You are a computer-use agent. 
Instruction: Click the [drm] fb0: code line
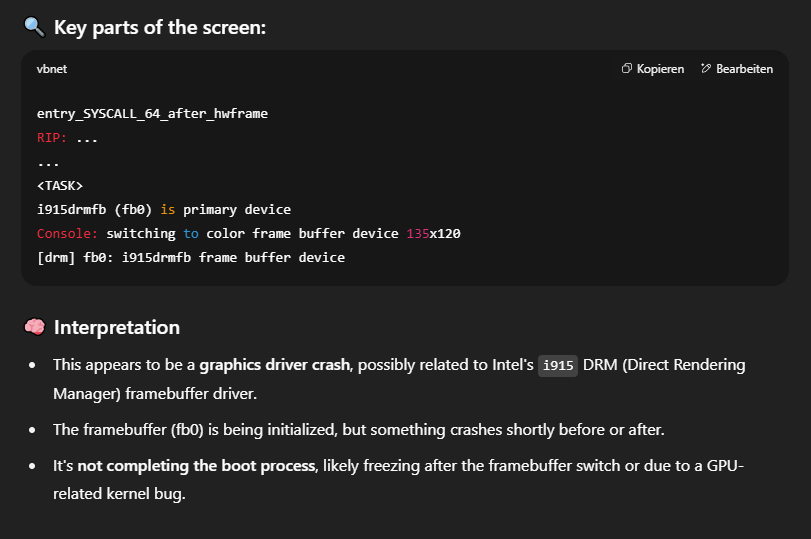pos(191,257)
